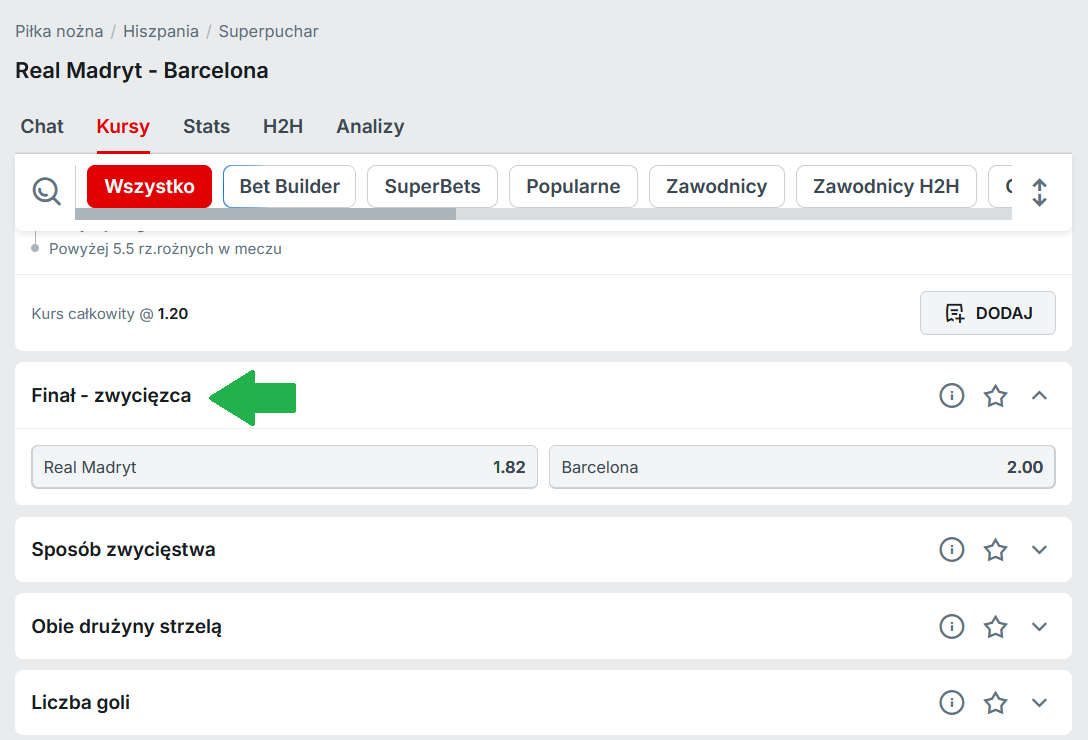Go to Hiszpania breadcrumb link
1088x740 pixels.
click(160, 31)
